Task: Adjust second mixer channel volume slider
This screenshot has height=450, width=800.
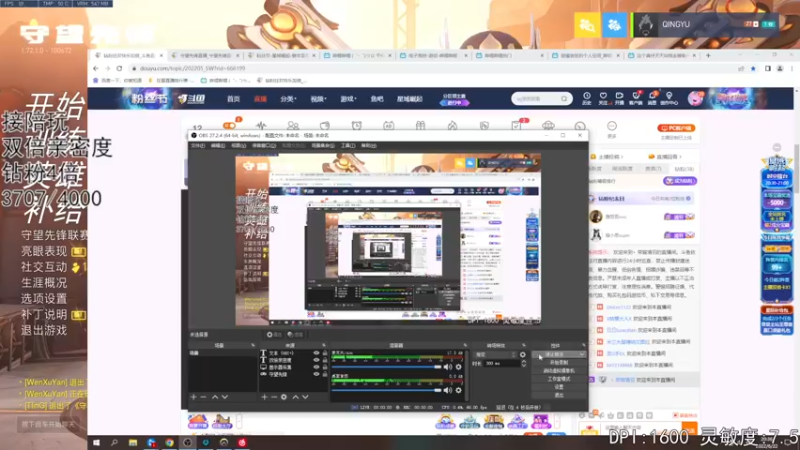Action: click(x=386, y=390)
